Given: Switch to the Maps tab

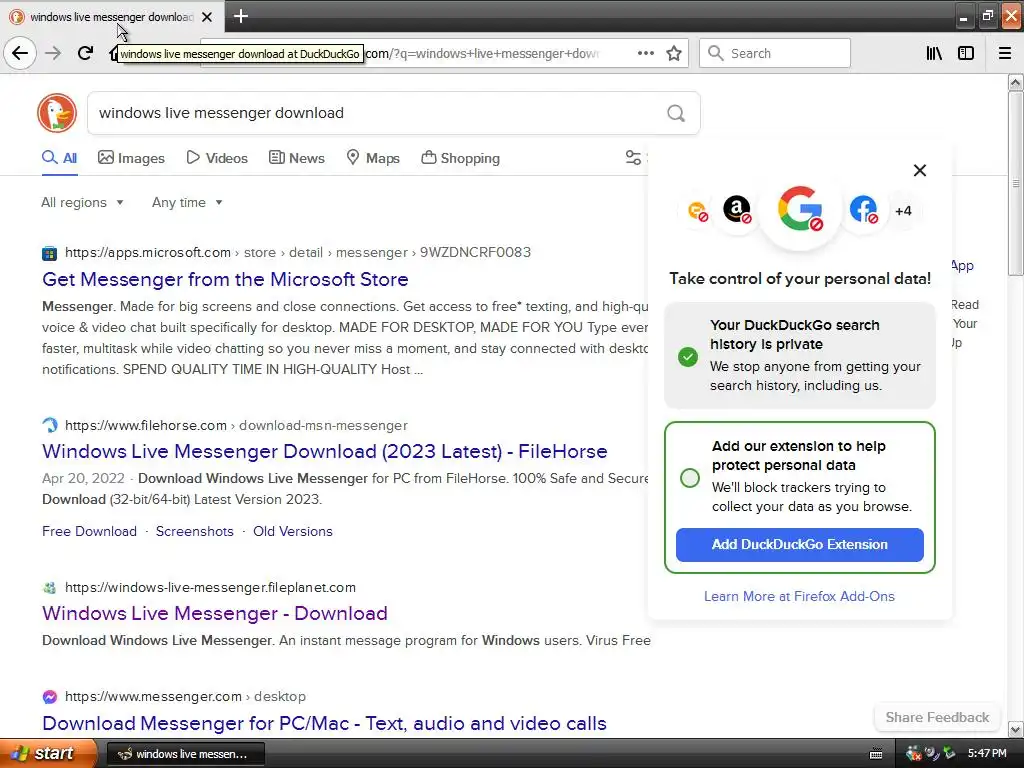Looking at the screenshot, I should pos(372,158).
